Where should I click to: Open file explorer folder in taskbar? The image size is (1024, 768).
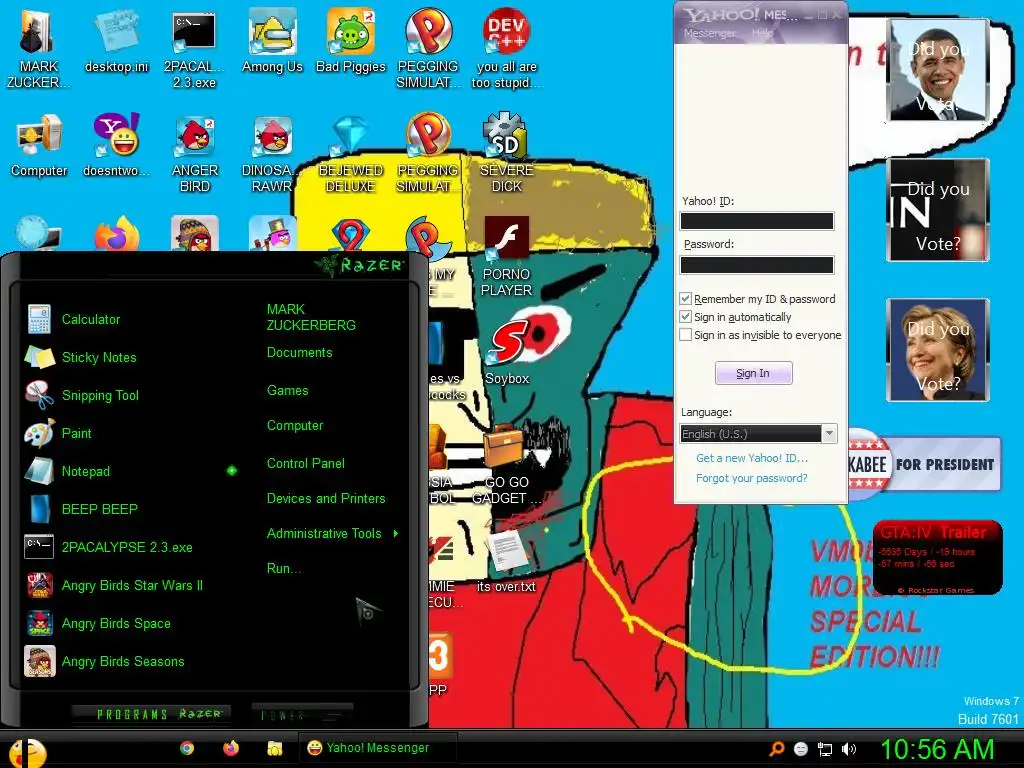tap(275, 748)
